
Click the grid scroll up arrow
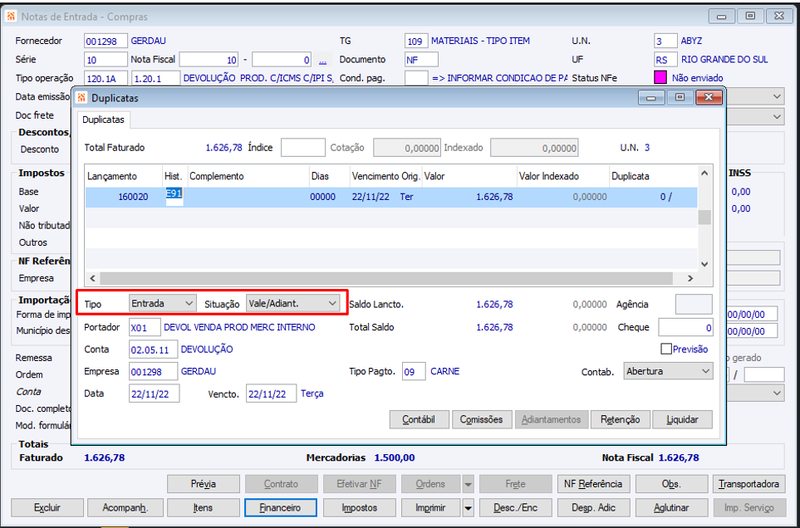click(x=705, y=173)
